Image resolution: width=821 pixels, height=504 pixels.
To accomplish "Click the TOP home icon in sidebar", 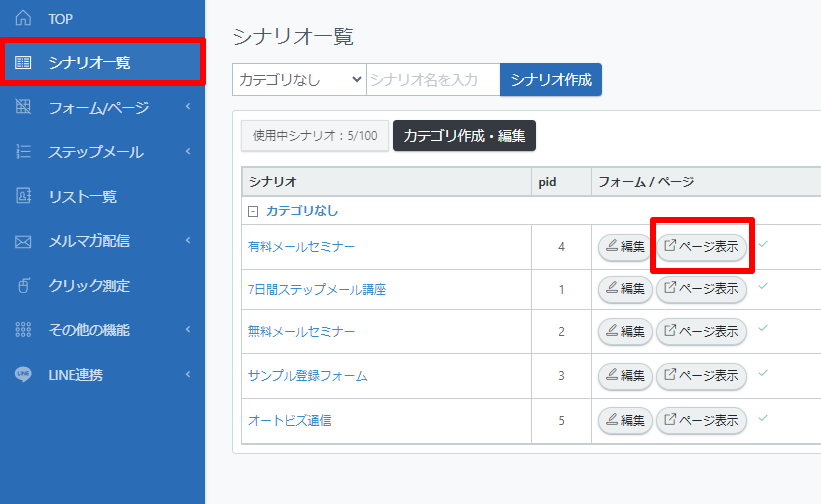I will point(24,19).
